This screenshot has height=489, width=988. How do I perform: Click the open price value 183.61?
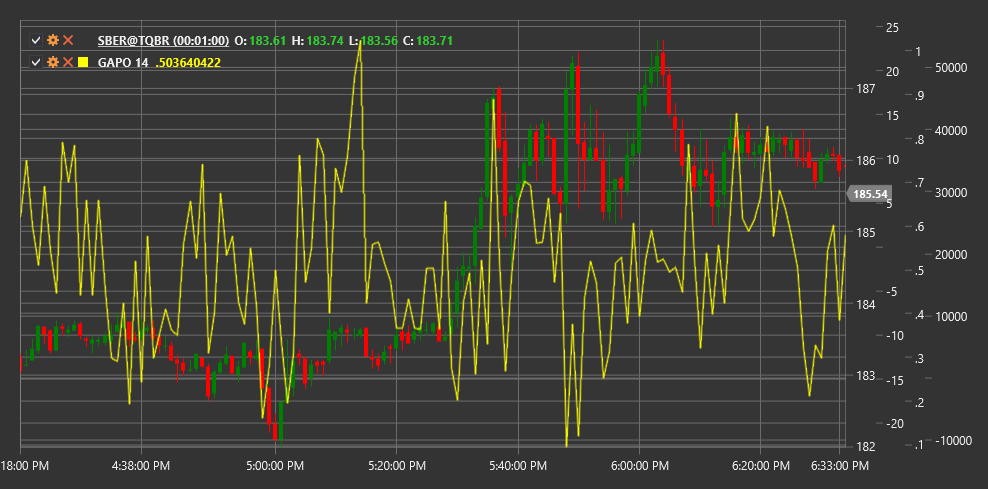point(267,40)
